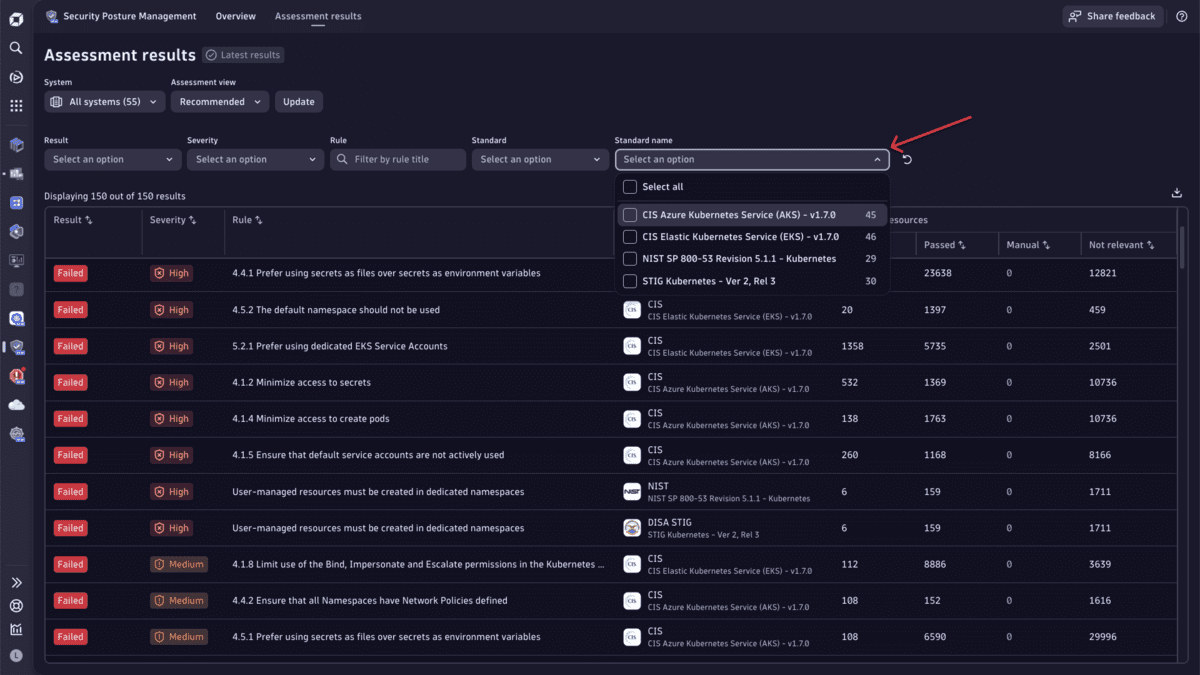Open the Severity filter dropdown
Viewport: 1200px width, 675px height.
coord(255,159)
